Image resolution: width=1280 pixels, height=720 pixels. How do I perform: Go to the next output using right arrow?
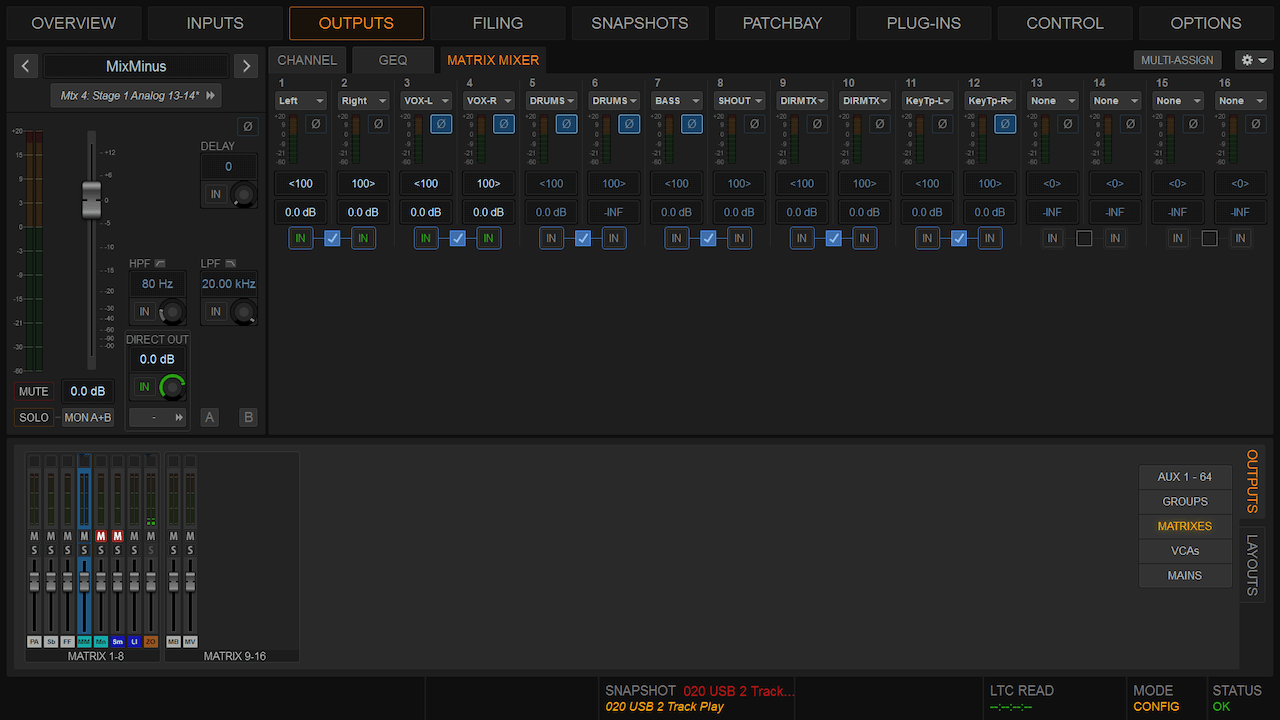click(245, 66)
